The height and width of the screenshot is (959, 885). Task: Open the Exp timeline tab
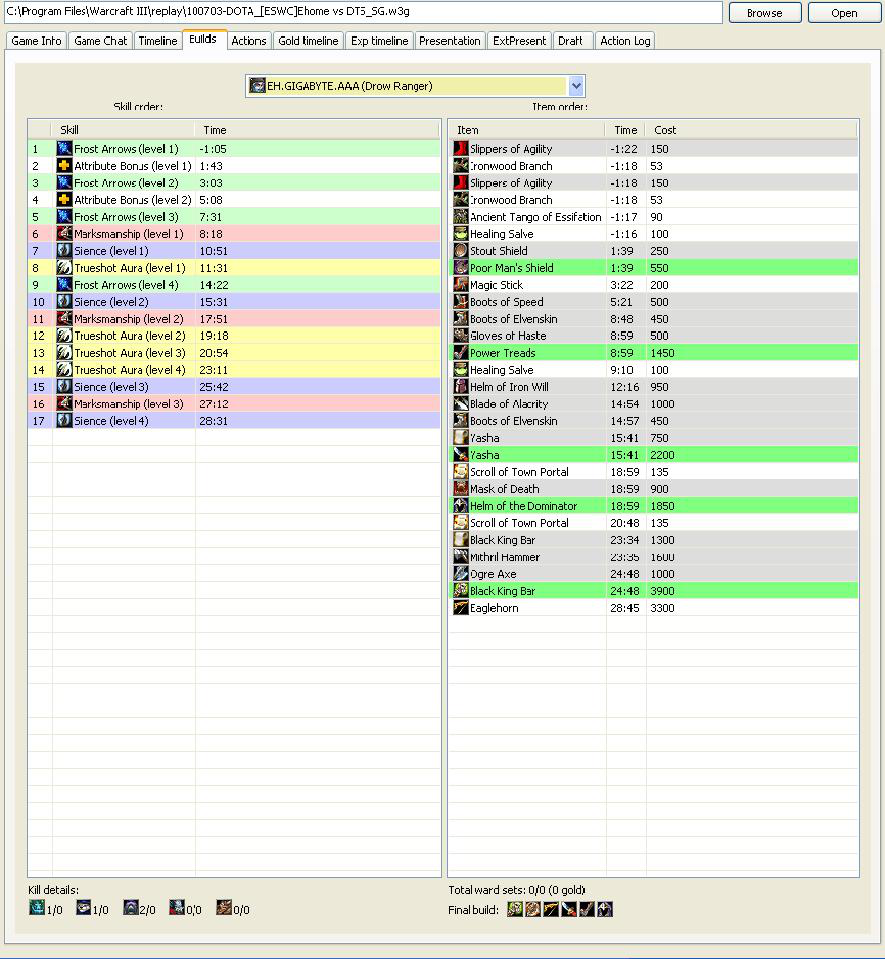tap(379, 41)
